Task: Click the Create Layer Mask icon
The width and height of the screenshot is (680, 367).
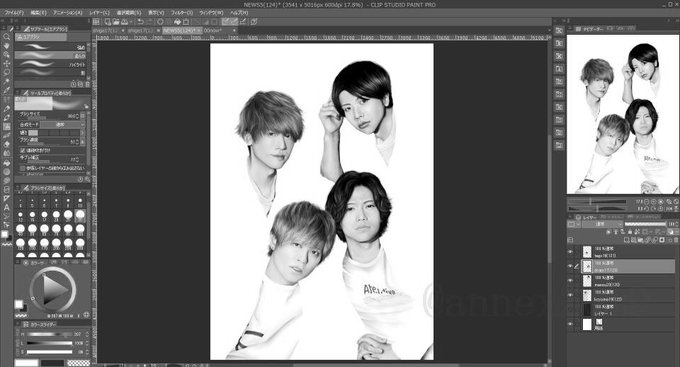Action: (x=662, y=240)
